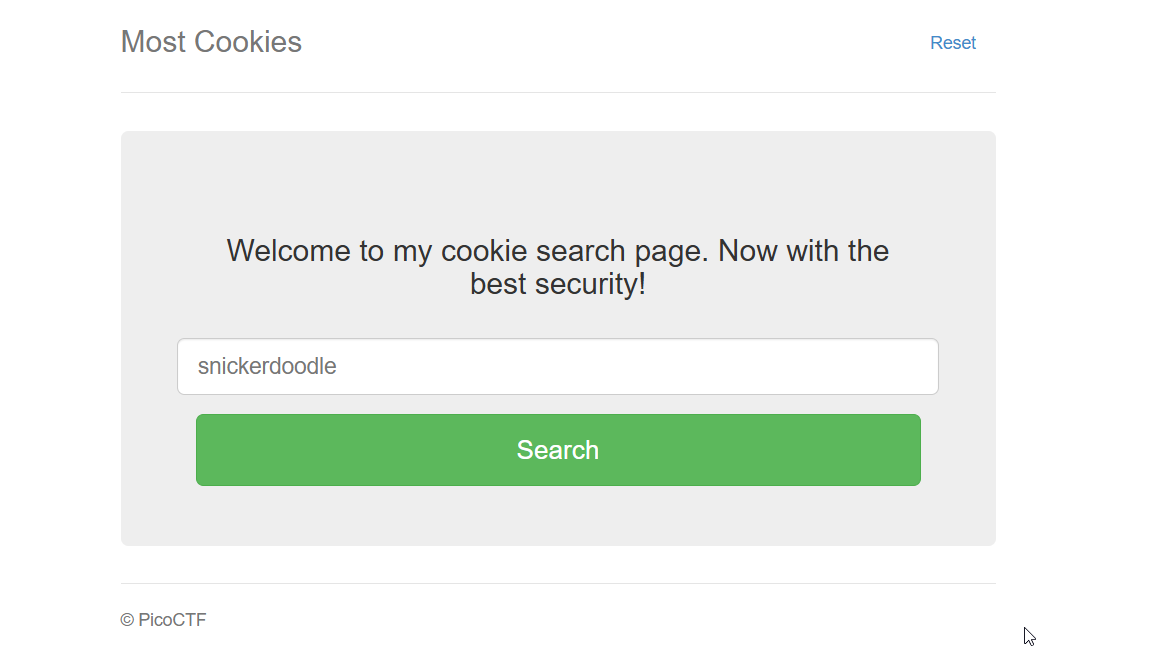Click the word "Most" in the title
Screen dimensions: 1176x650
click(153, 42)
